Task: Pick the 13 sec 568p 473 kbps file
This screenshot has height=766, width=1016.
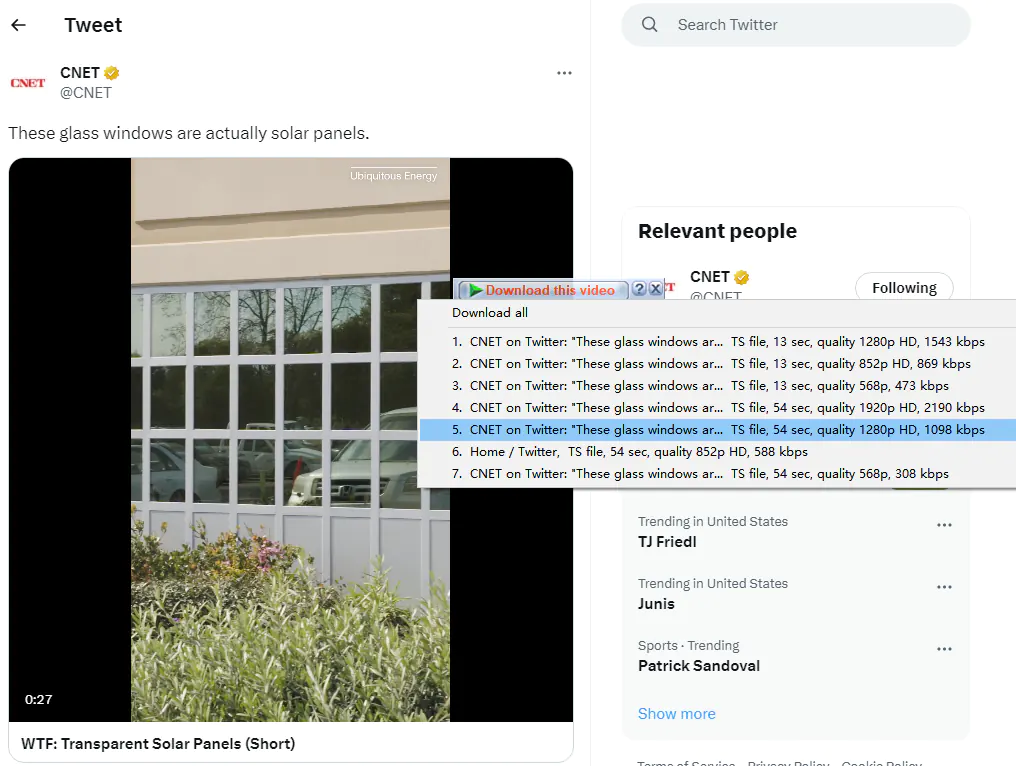Action: (x=700, y=386)
